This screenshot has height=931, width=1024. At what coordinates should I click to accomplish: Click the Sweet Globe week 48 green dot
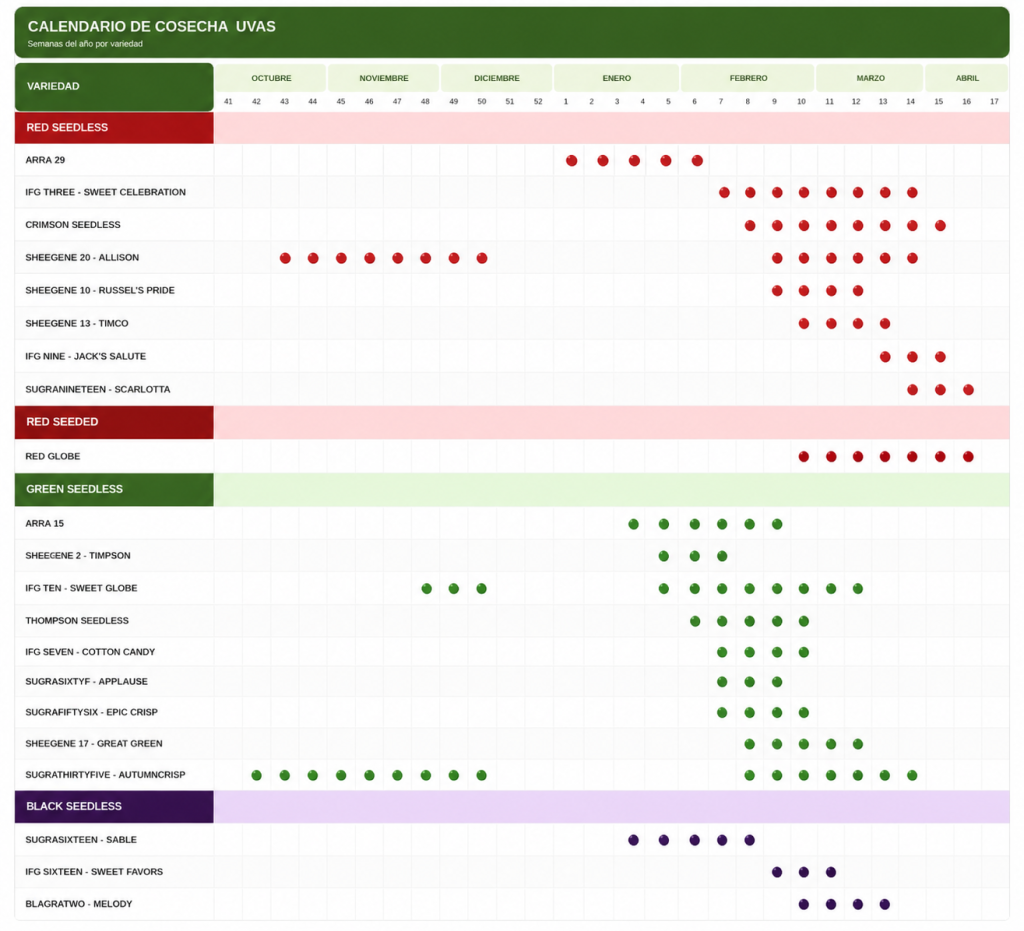click(426, 588)
